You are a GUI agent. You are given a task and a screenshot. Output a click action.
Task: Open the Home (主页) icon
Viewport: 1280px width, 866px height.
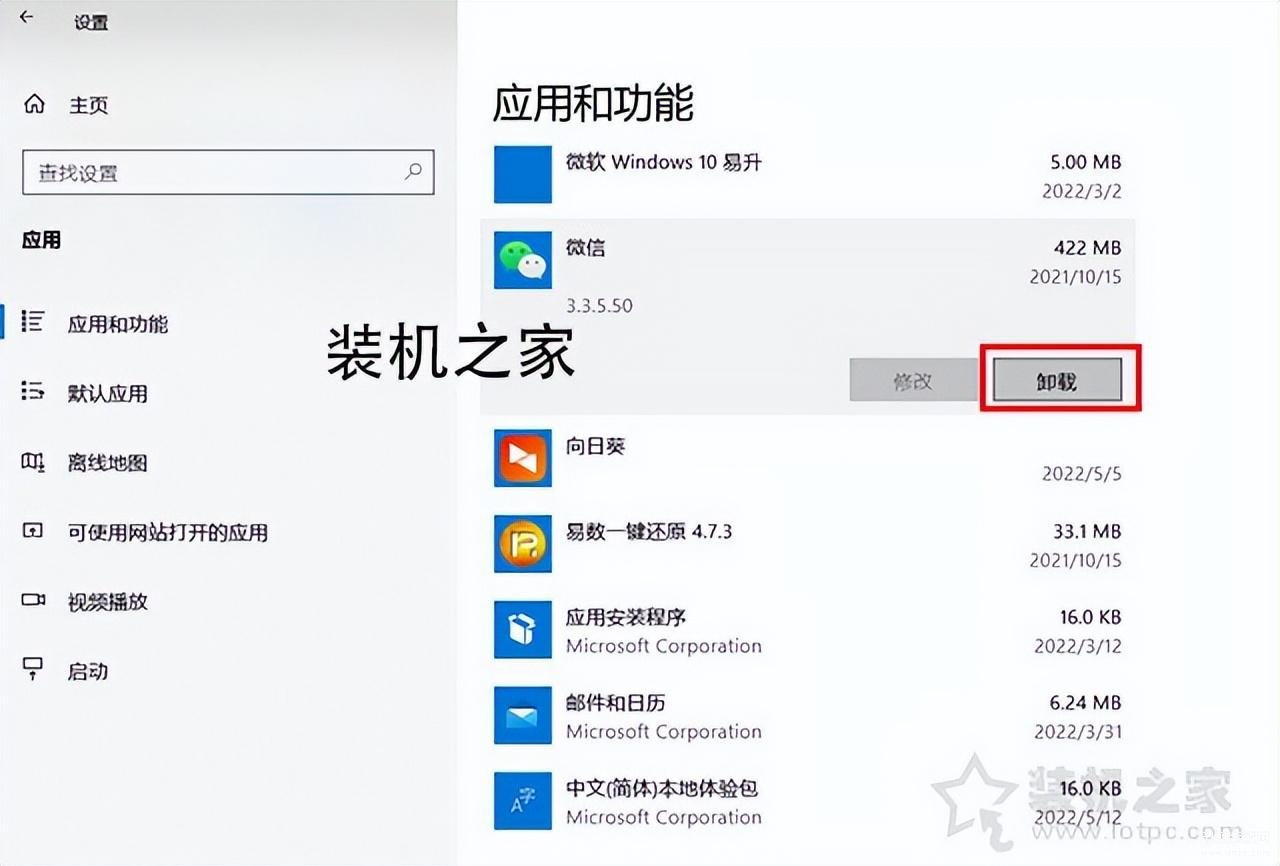pos(34,105)
